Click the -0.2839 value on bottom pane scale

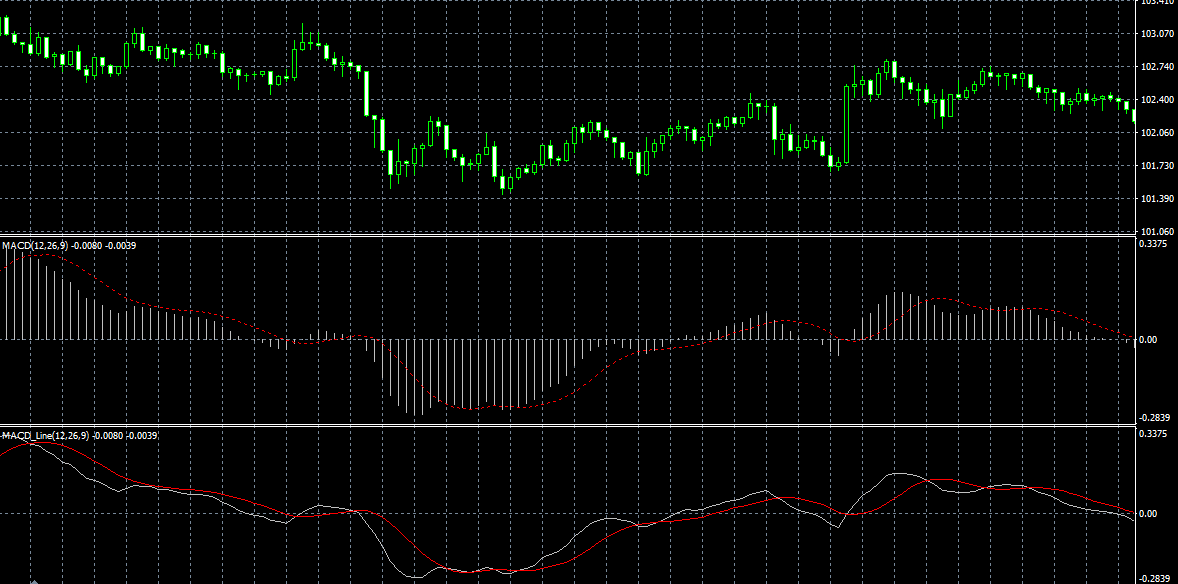point(1155,578)
